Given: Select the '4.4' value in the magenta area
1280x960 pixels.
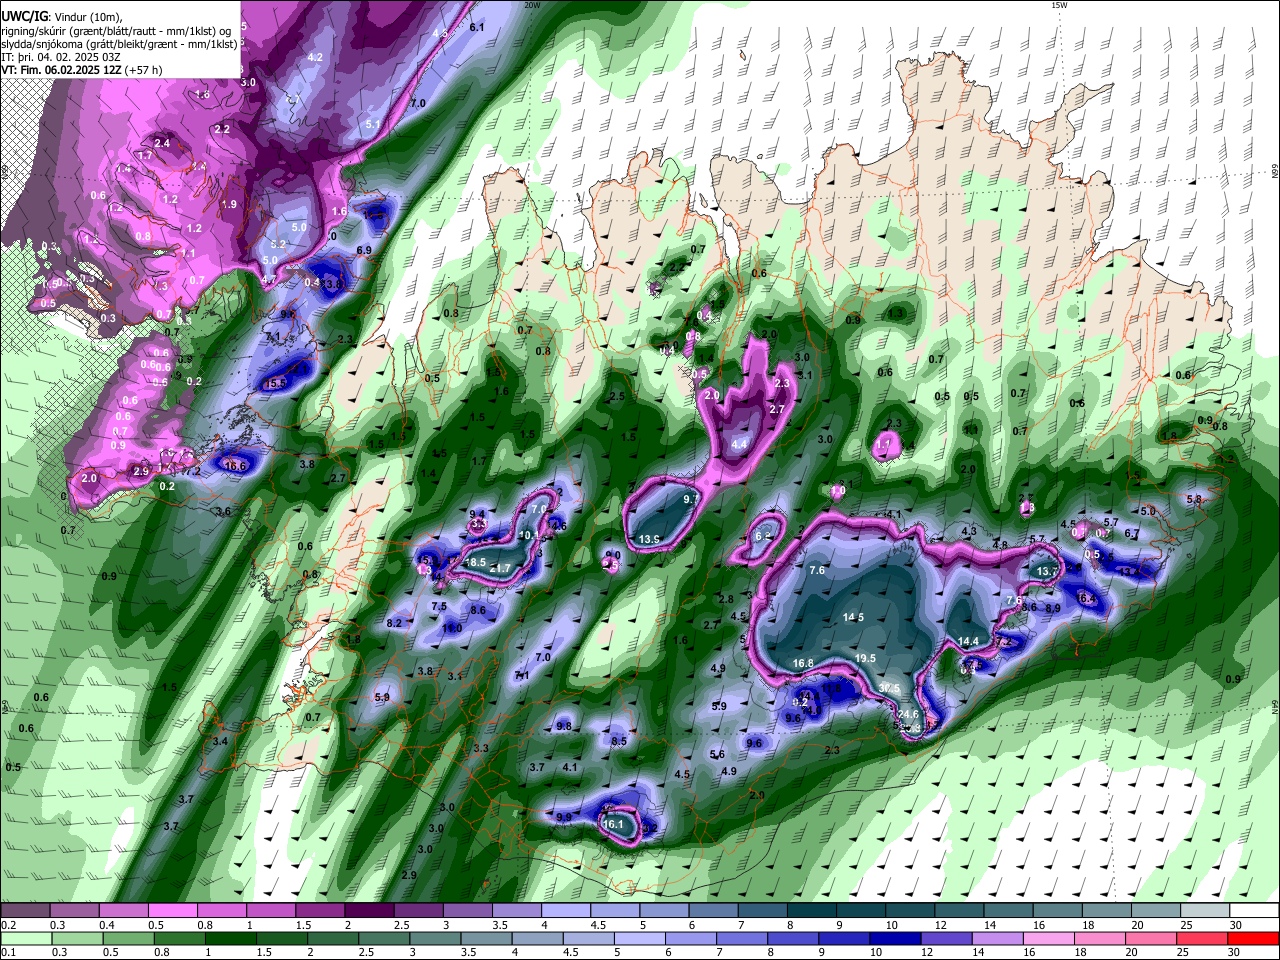Looking at the screenshot, I should click(739, 443).
